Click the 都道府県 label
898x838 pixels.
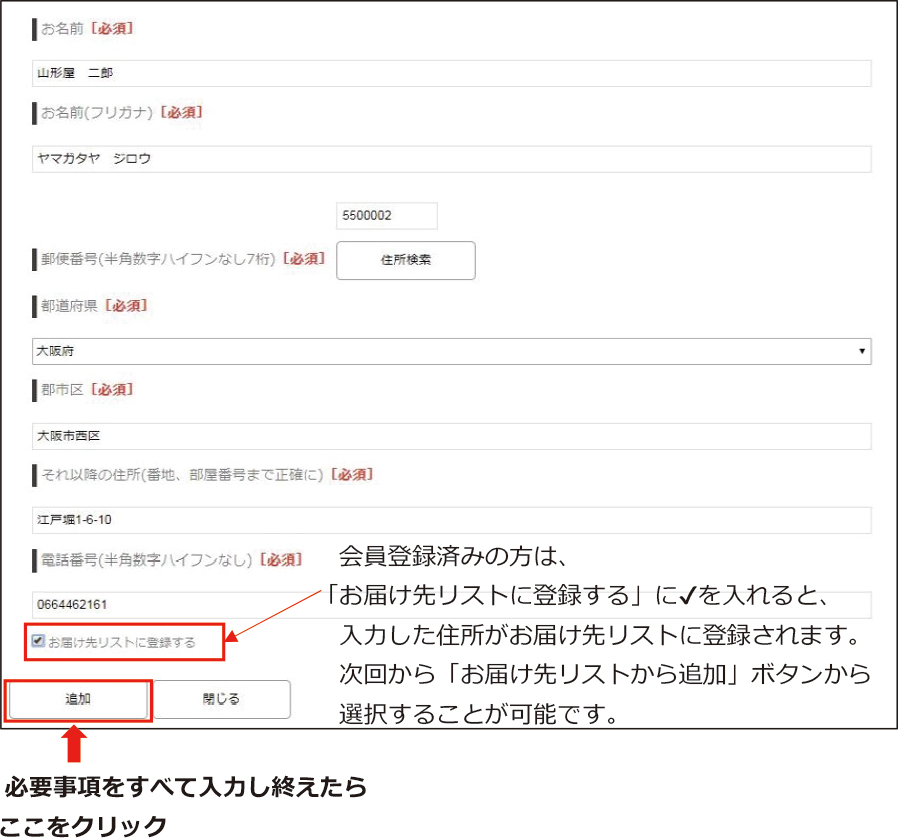click(69, 306)
